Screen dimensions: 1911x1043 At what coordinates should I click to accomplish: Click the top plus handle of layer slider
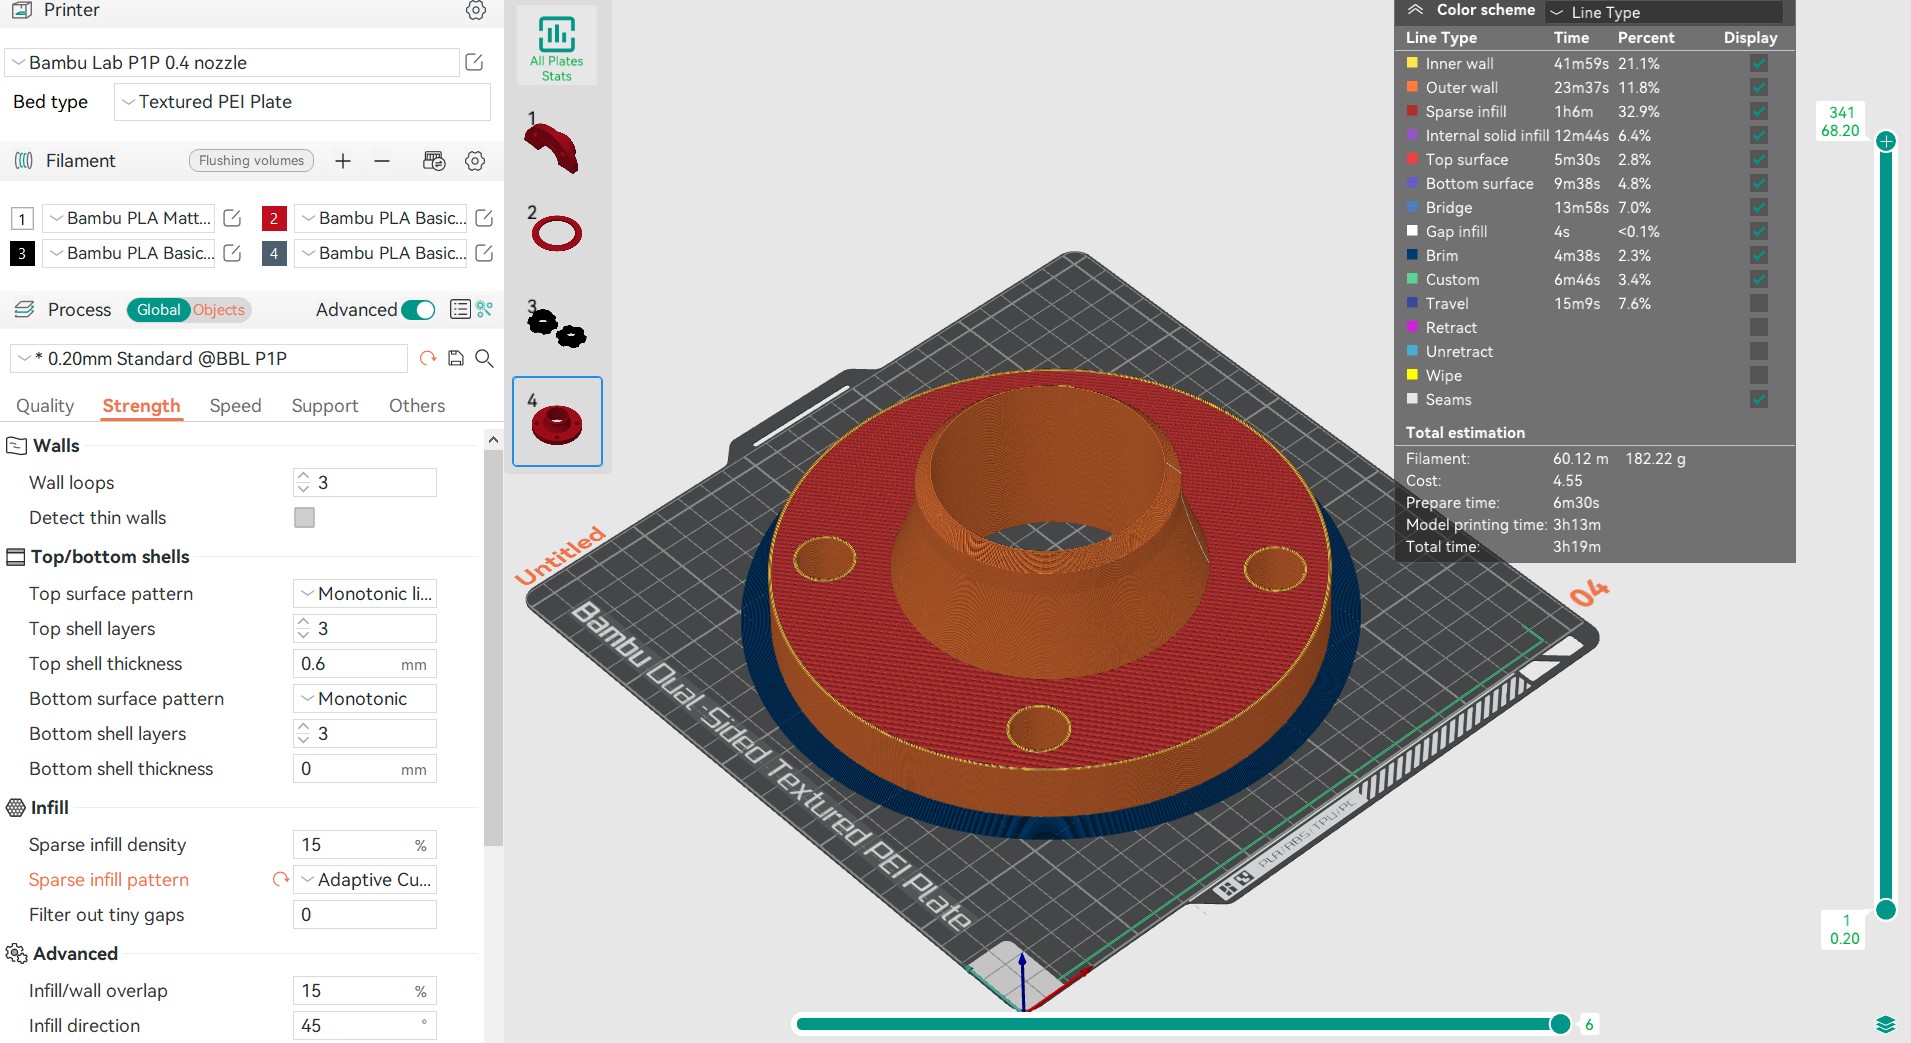point(1886,141)
